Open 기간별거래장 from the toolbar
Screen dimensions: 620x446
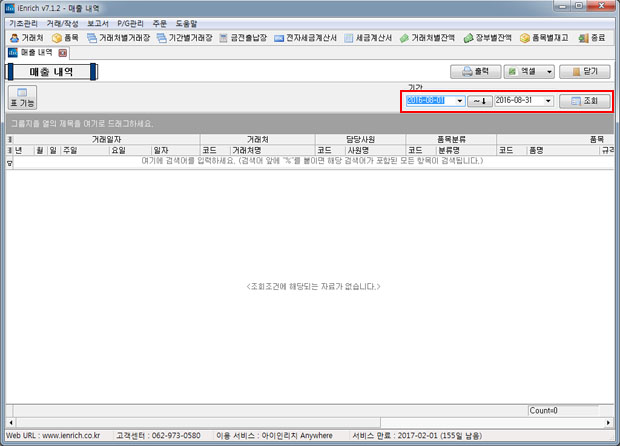point(185,38)
